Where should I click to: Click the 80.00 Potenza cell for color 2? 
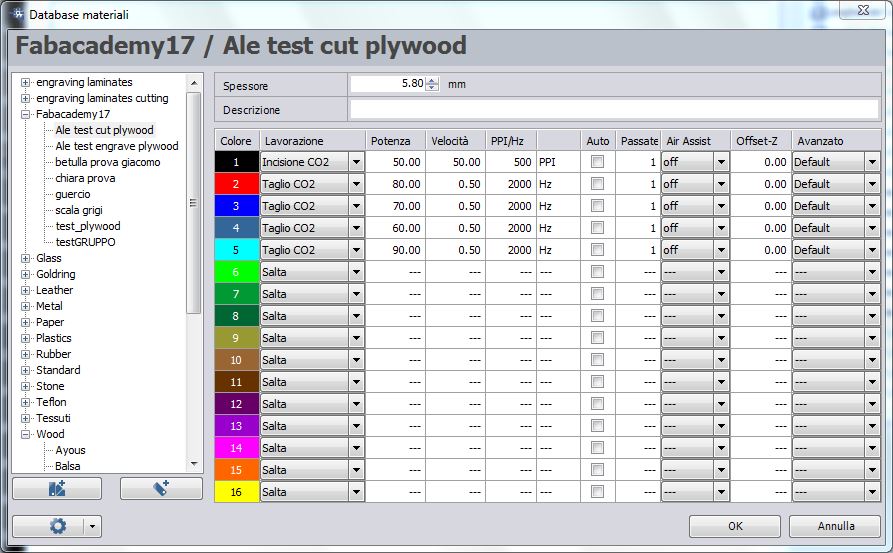pyautogui.click(x=395, y=184)
